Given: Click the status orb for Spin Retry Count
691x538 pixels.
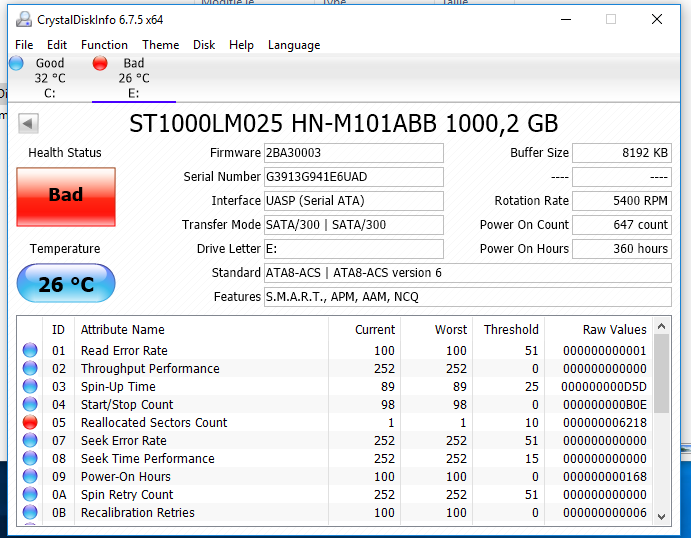Looking at the screenshot, I should tap(30, 495).
